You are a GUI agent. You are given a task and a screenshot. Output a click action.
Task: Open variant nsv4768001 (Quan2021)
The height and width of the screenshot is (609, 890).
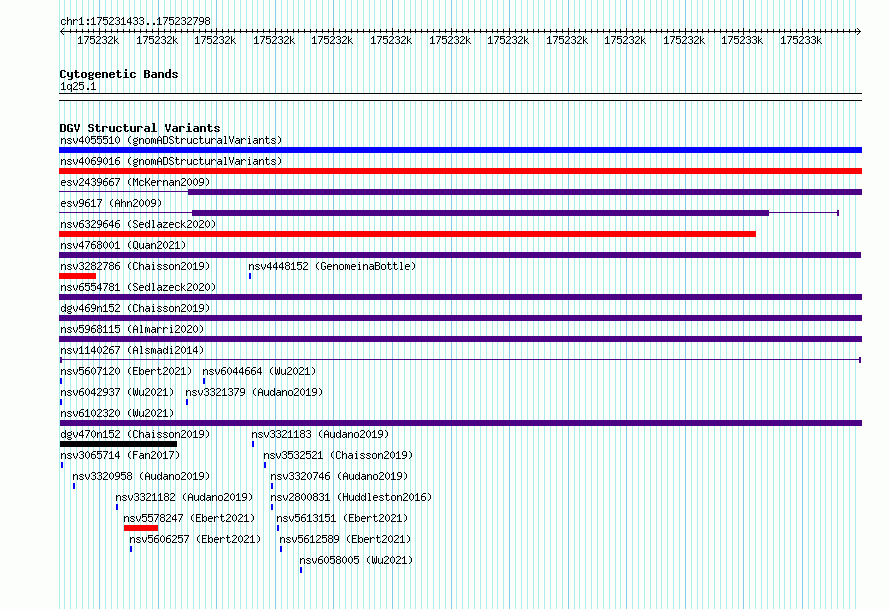pyautogui.click(x=123, y=245)
